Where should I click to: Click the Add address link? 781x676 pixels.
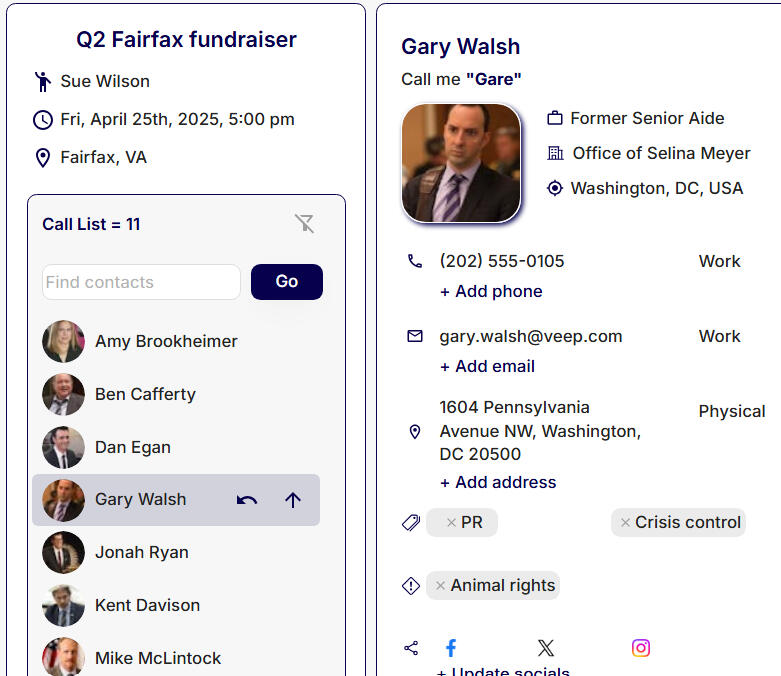click(498, 482)
